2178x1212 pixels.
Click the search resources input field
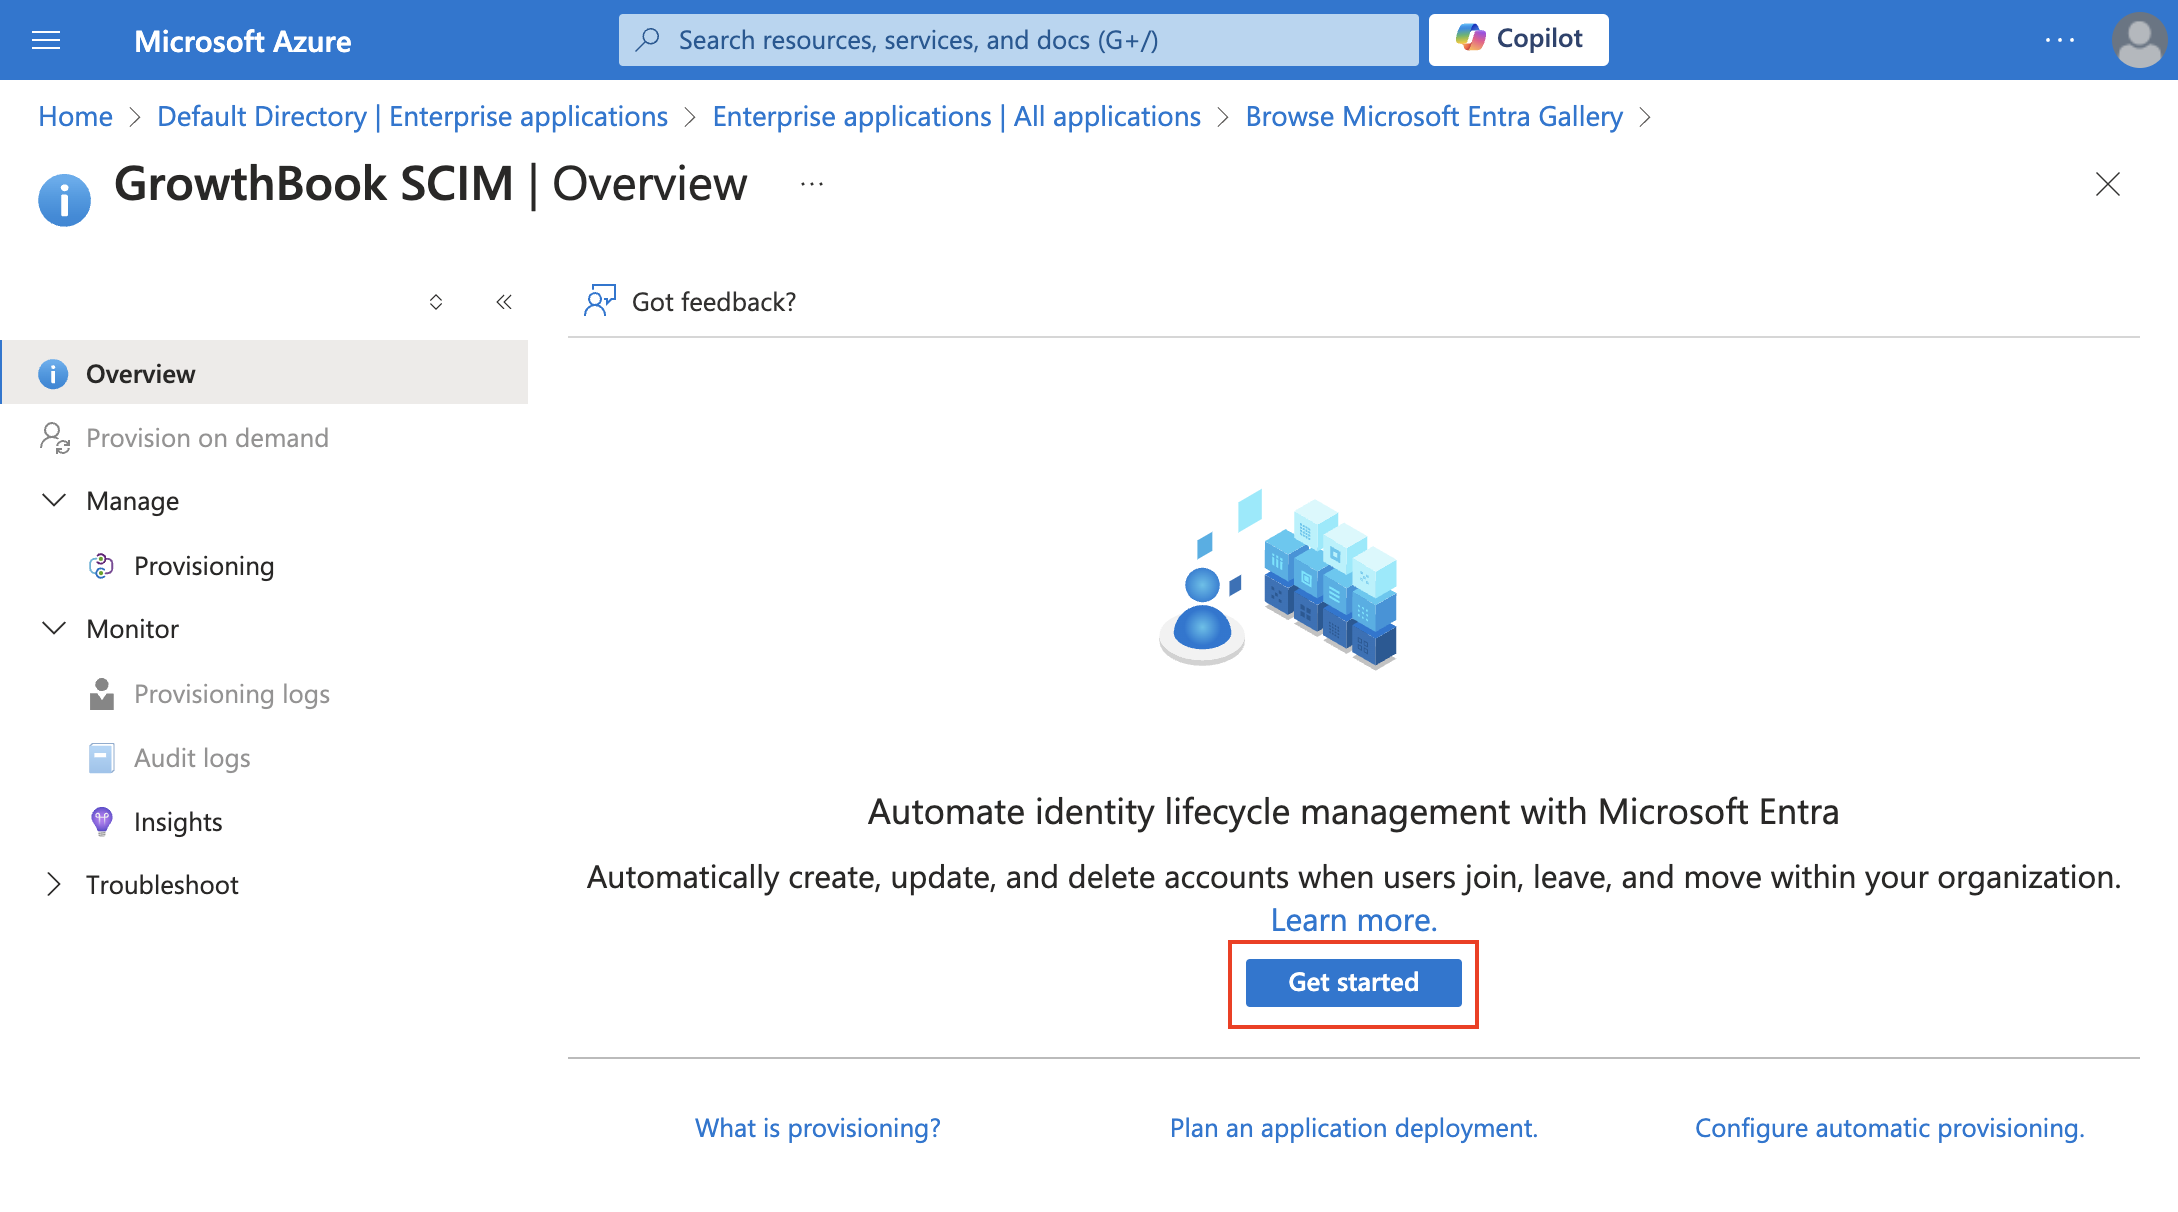(1019, 39)
